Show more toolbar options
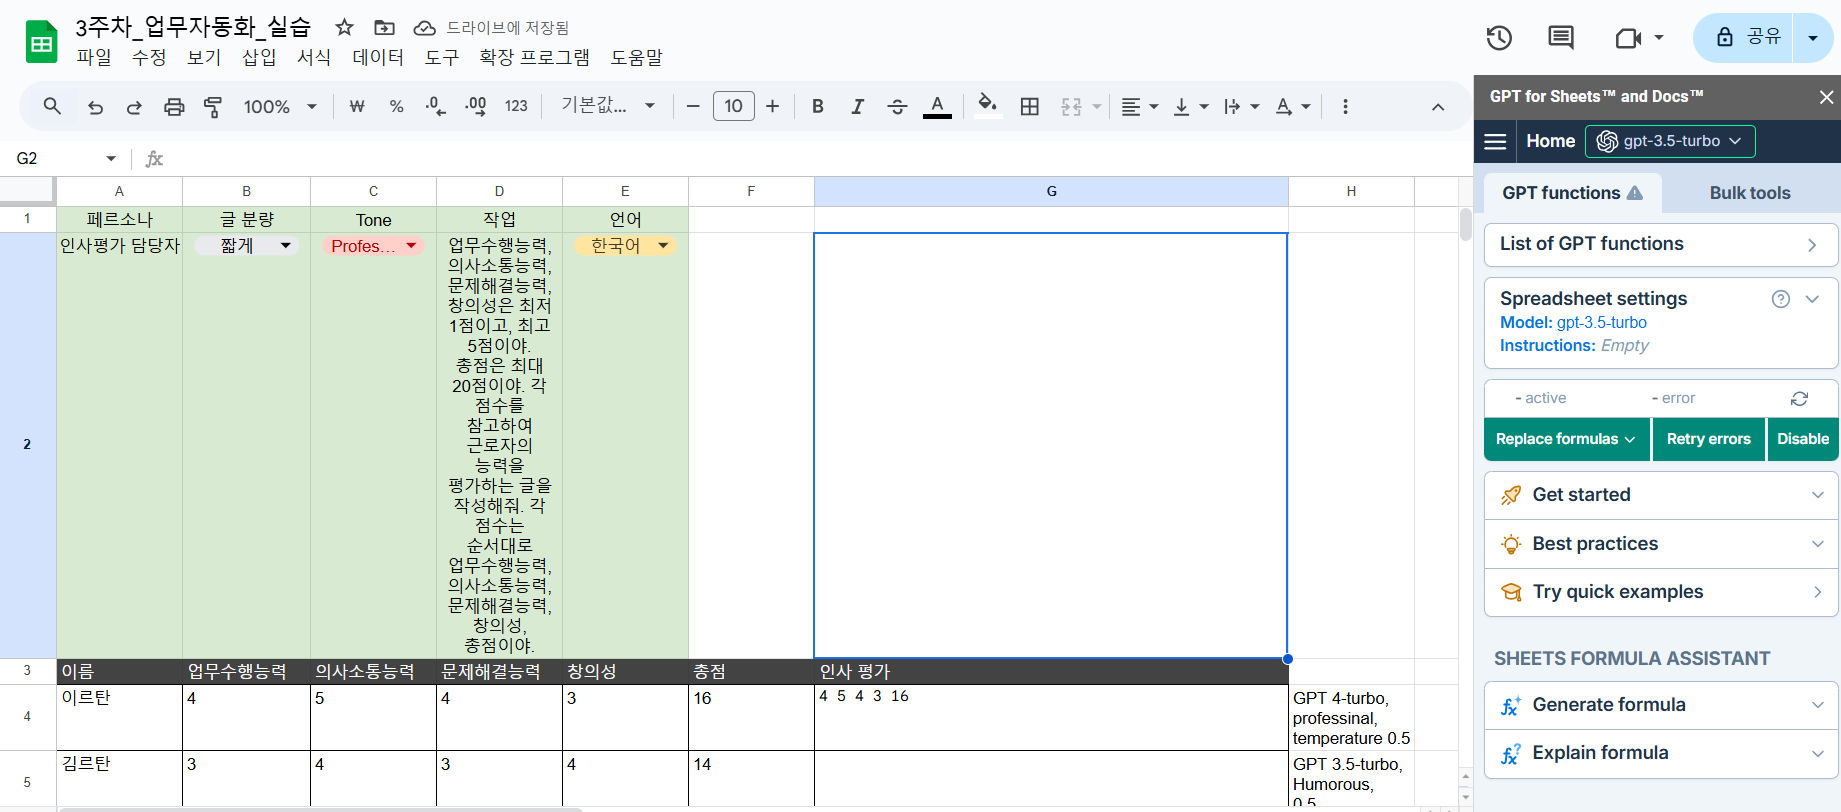Image resolution: width=1841 pixels, height=812 pixels. (1345, 106)
